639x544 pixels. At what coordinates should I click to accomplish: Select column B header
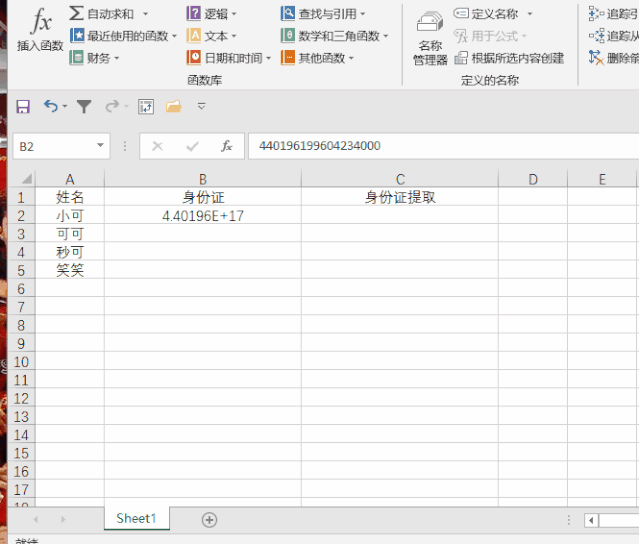click(x=203, y=179)
